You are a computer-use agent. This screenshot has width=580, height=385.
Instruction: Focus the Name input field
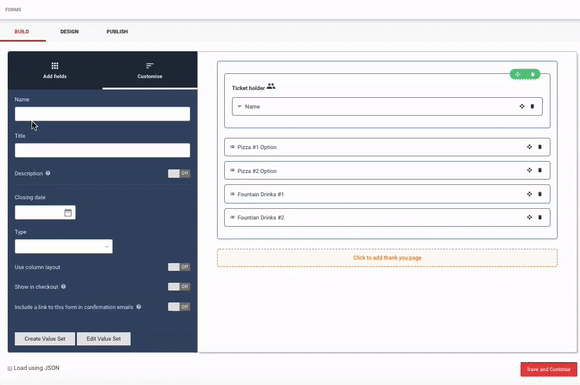coord(102,114)
